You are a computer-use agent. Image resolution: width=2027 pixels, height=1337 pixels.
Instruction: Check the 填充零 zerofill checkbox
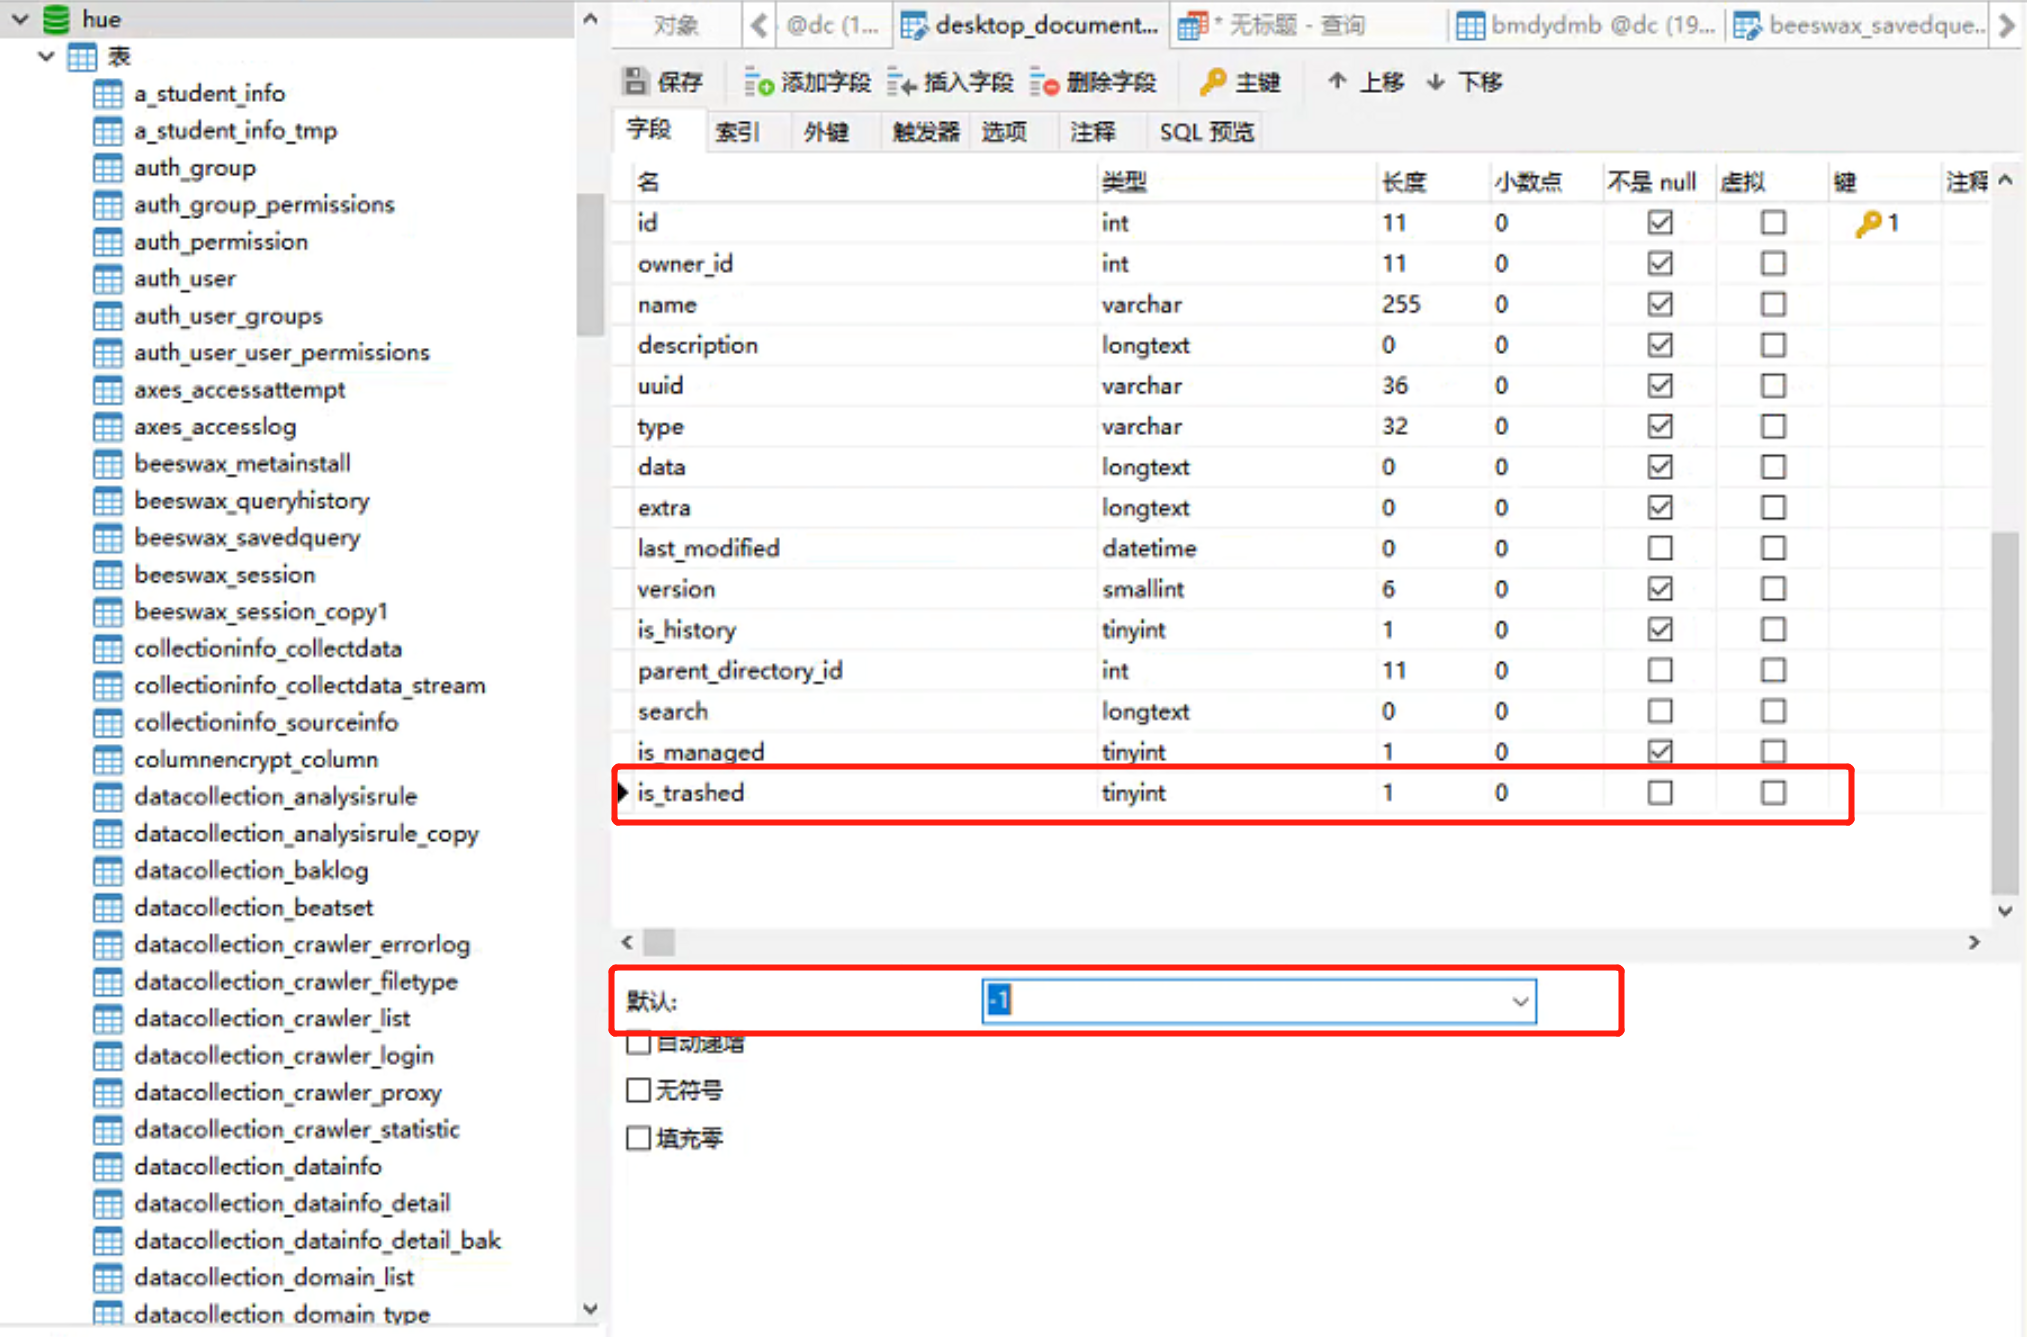[639, 1138]
